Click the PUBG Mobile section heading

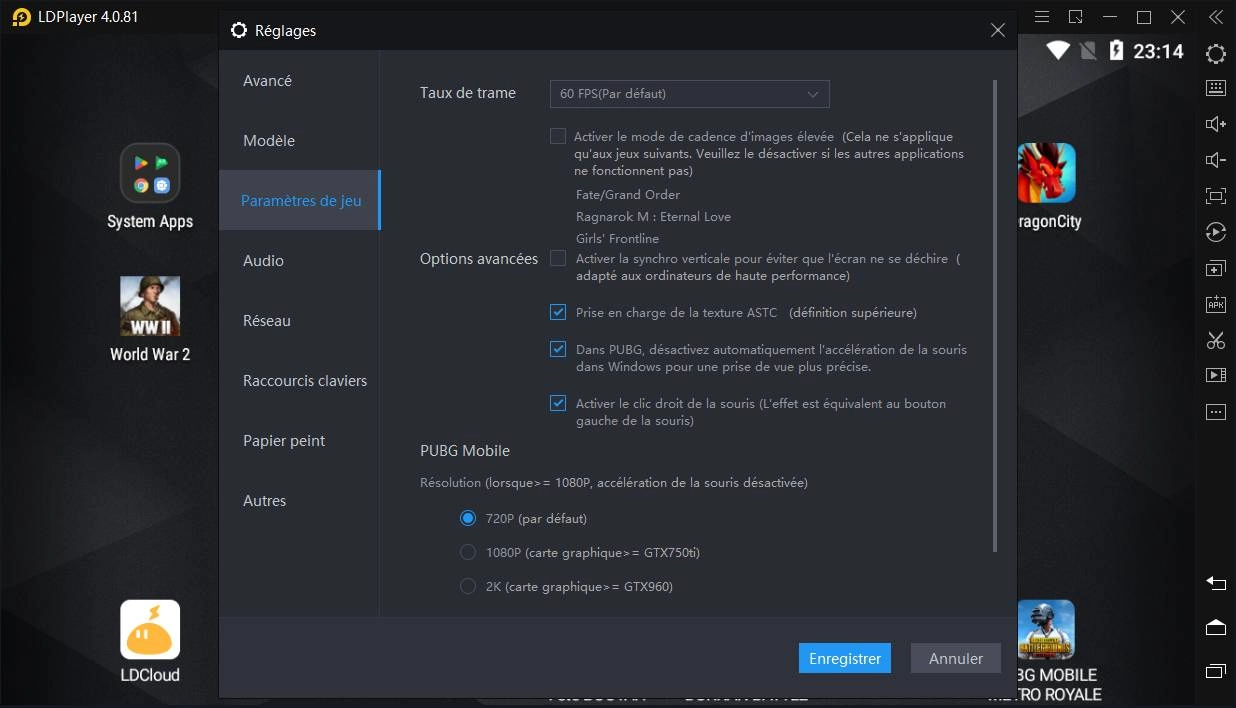tap(465, 450)
